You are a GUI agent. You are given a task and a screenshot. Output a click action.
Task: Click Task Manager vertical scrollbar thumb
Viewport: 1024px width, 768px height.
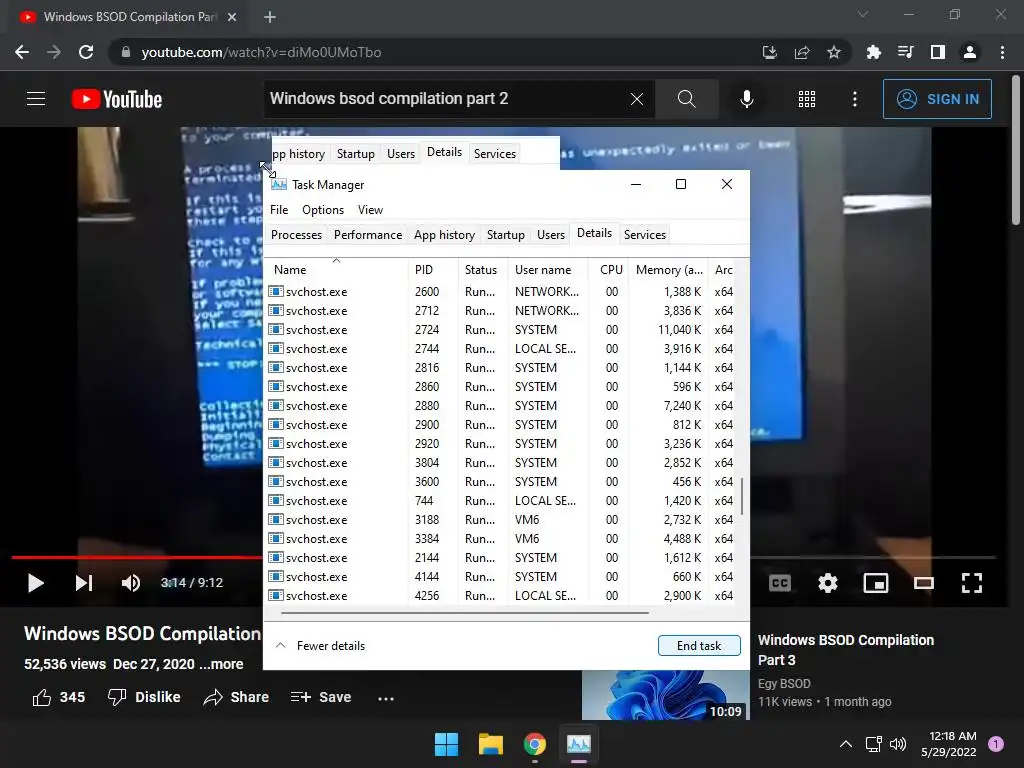pos(742,496)
